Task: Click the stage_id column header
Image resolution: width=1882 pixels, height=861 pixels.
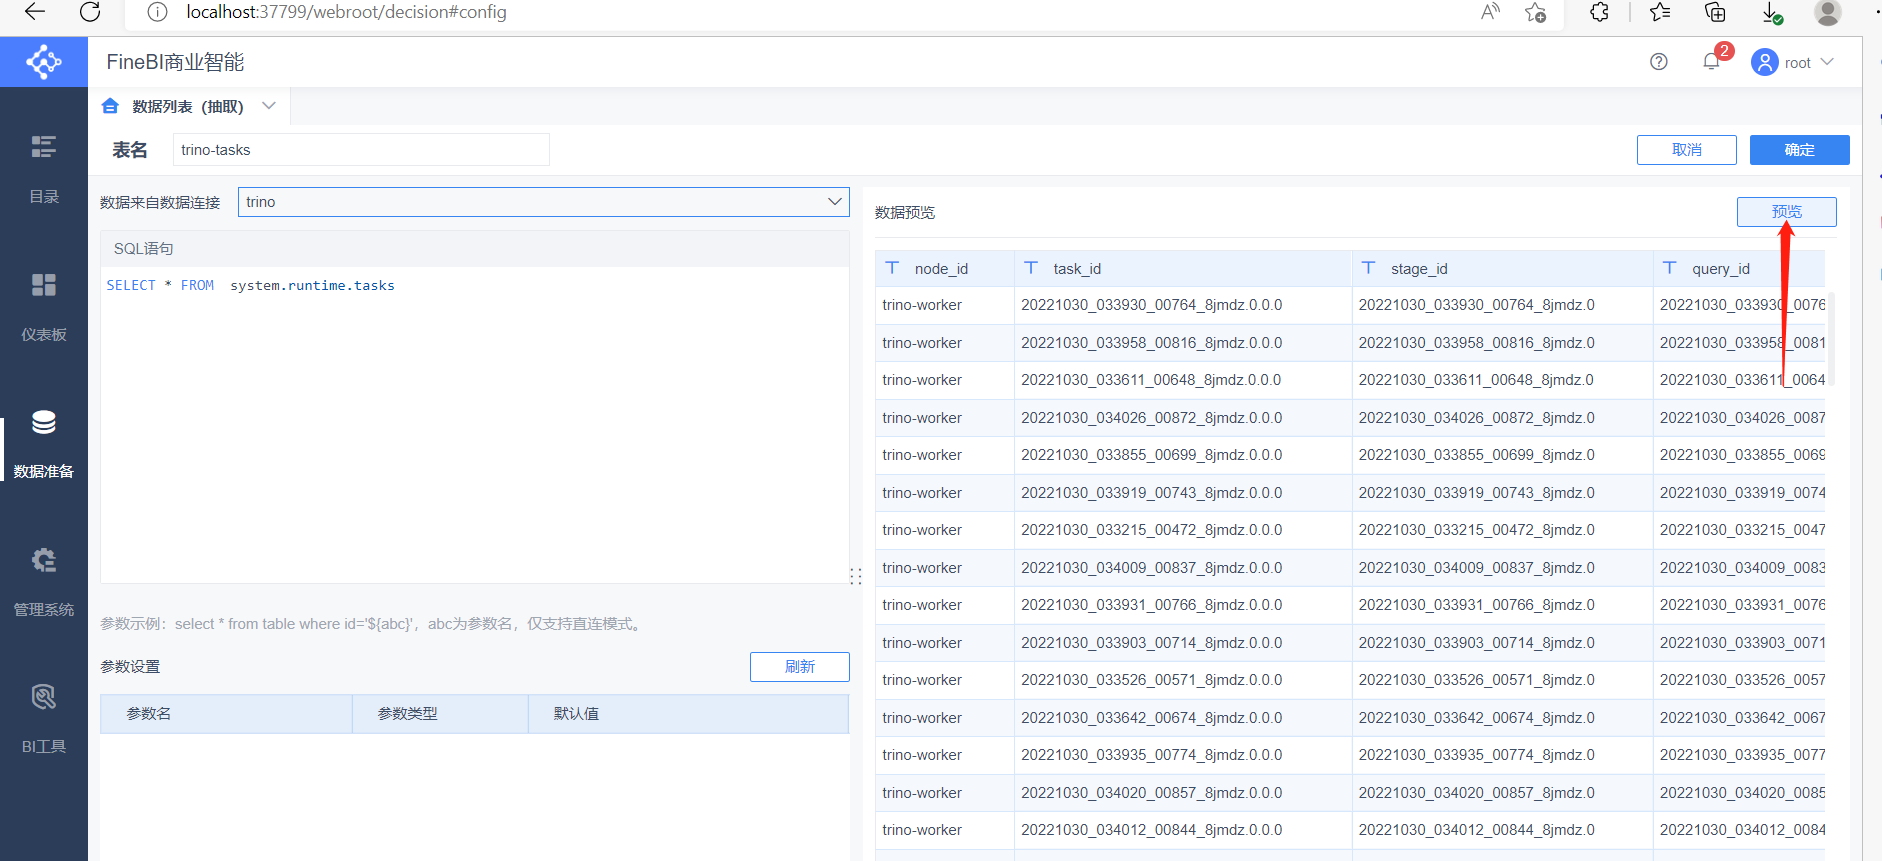Action: (1502, 268)
